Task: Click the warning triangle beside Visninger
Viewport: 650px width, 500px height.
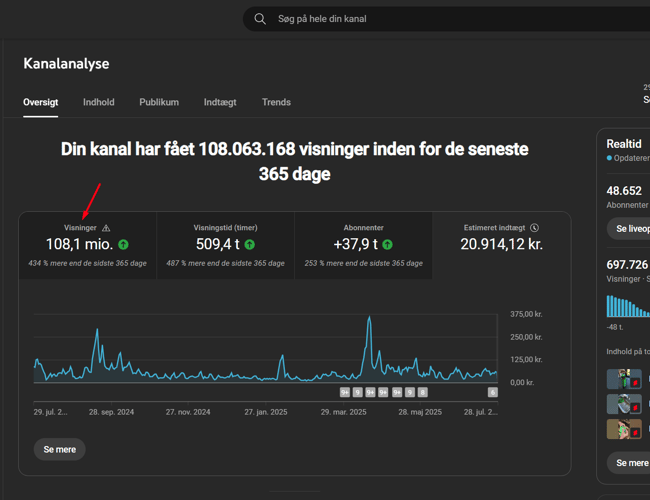Action: click(x=107, y=228)
